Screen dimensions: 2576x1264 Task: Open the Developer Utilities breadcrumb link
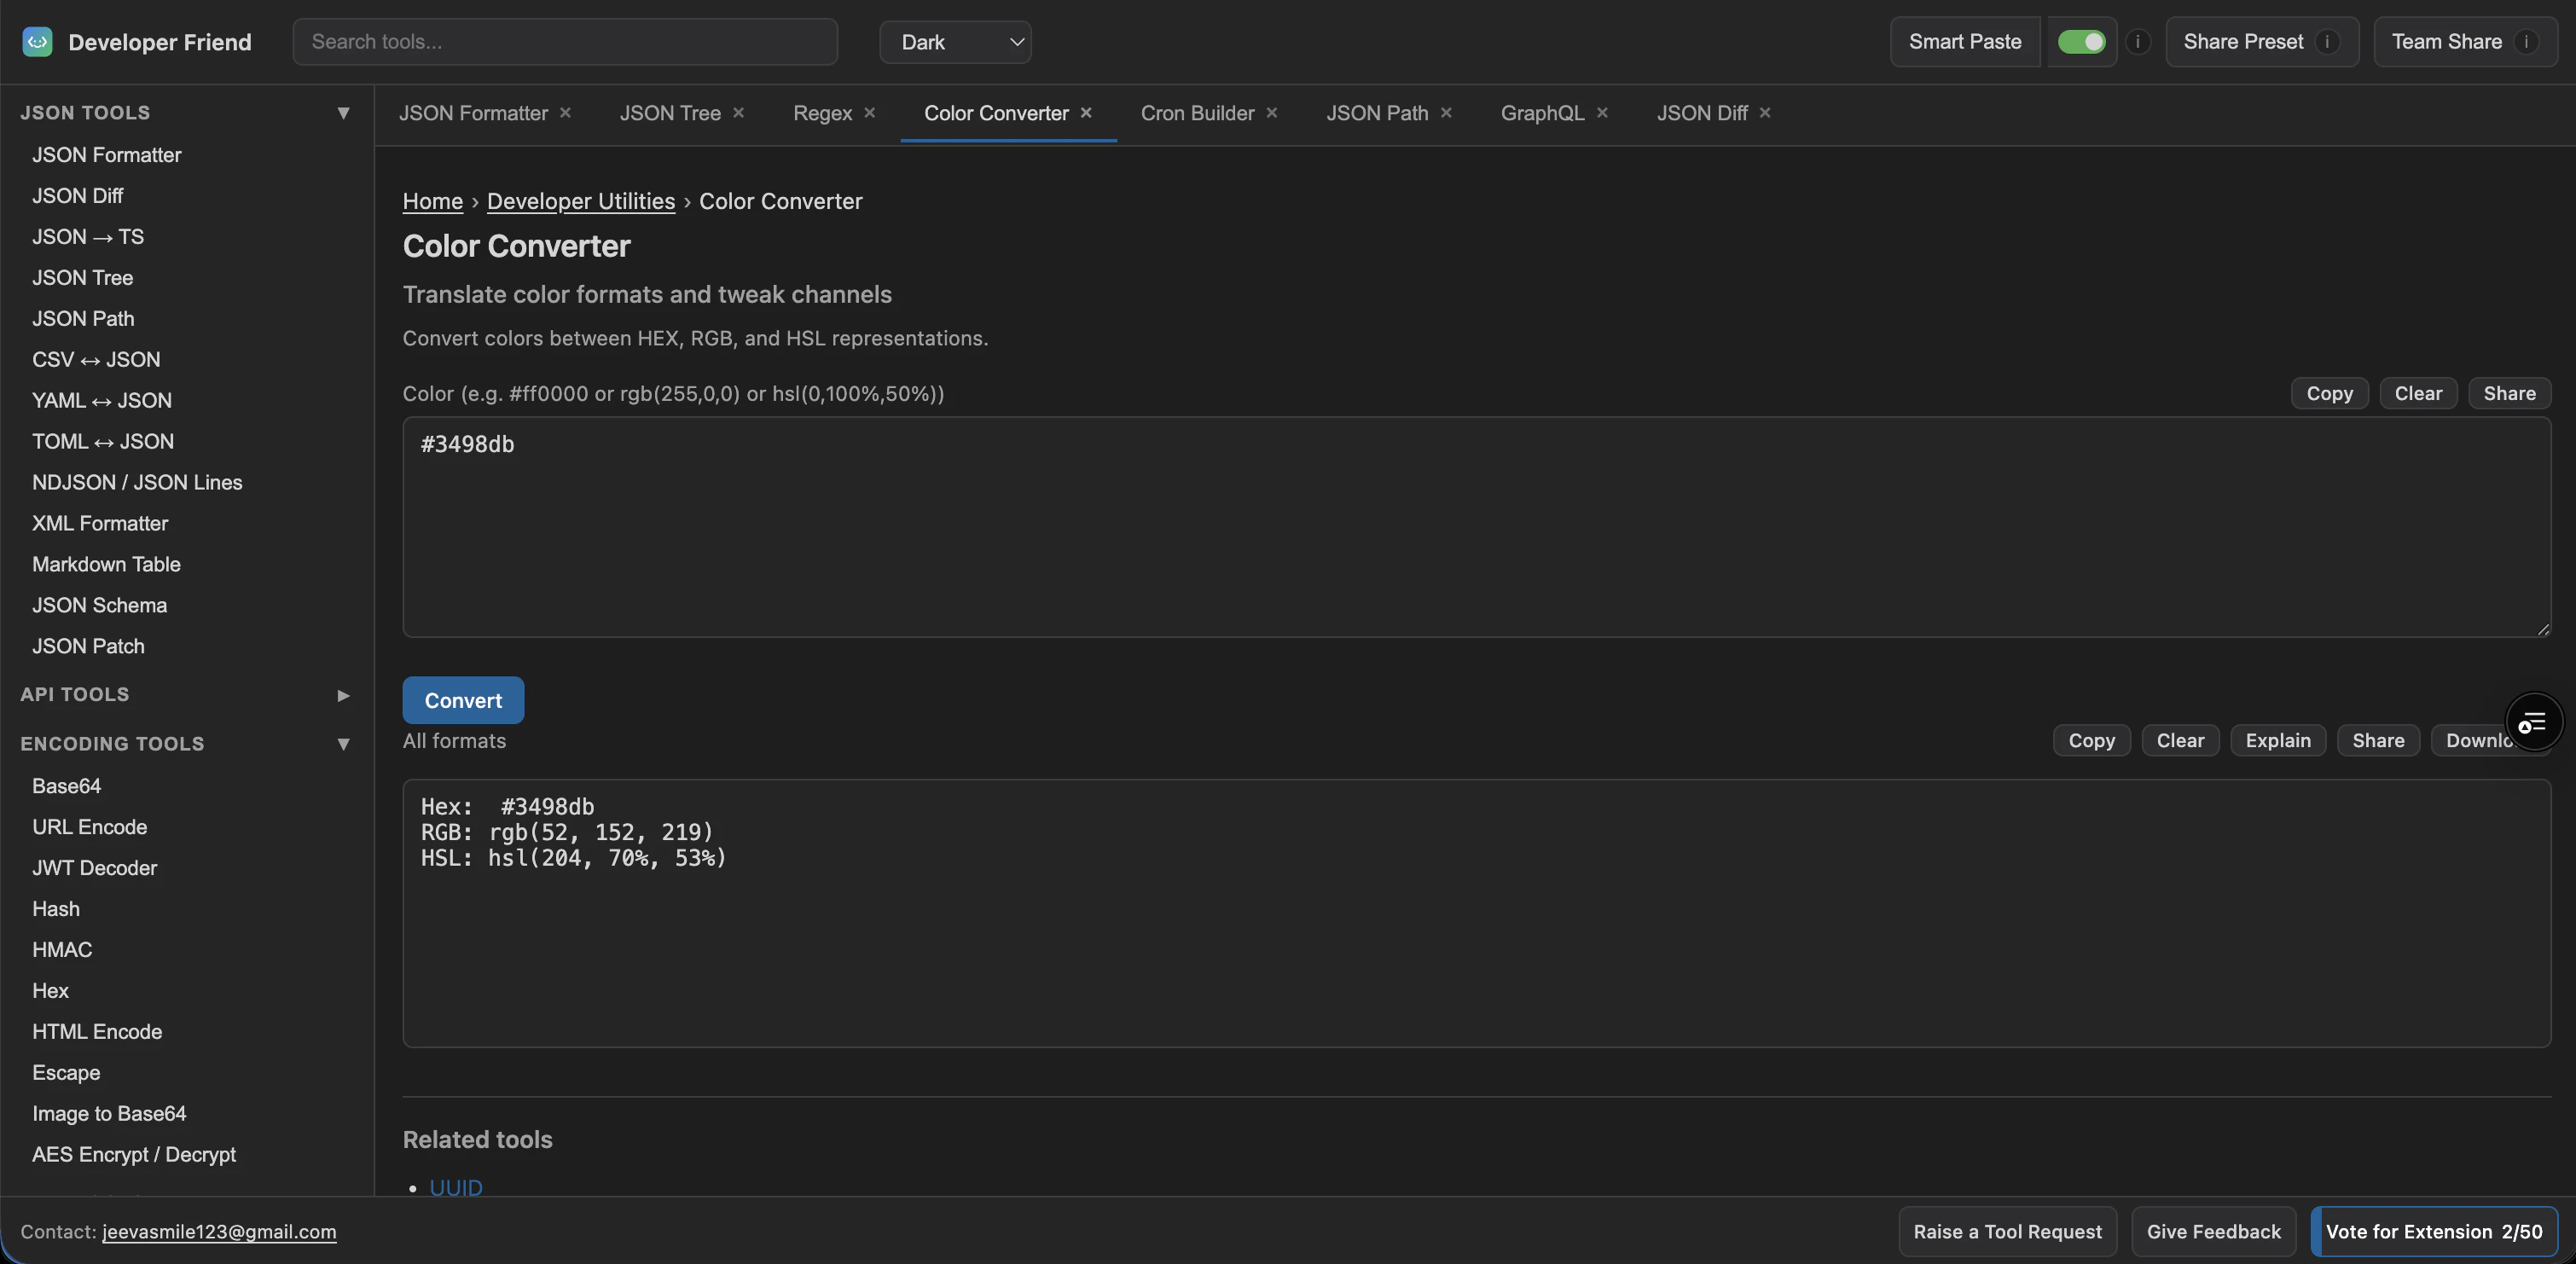click(x=581, y=201)
